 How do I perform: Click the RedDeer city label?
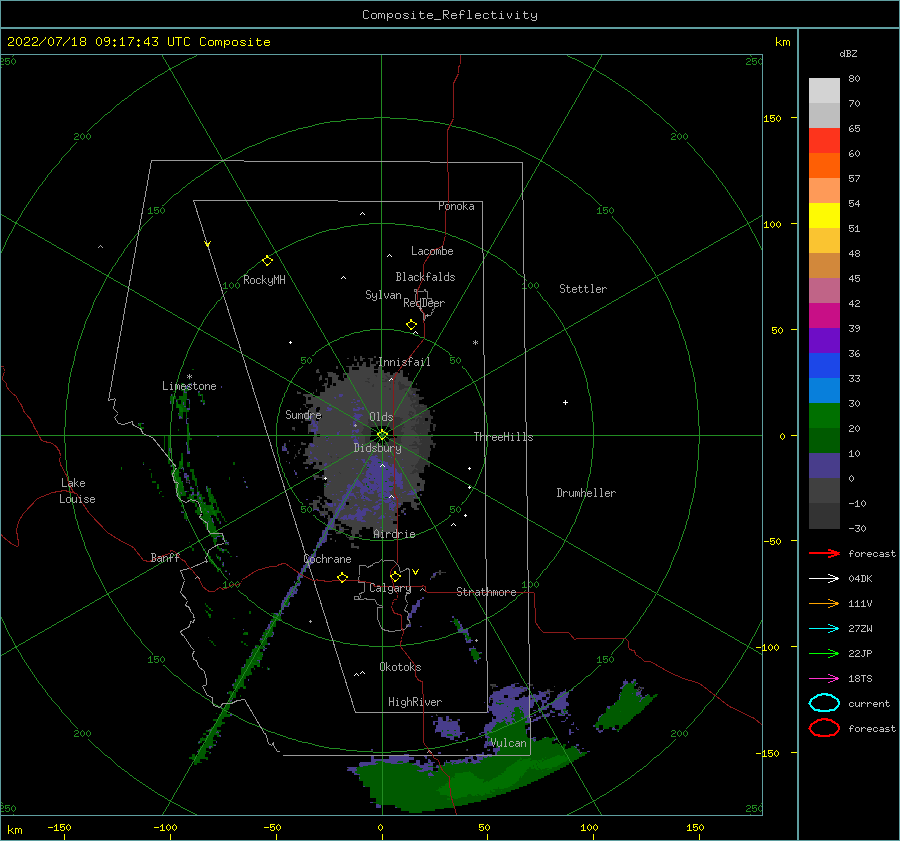coord(424,303)
